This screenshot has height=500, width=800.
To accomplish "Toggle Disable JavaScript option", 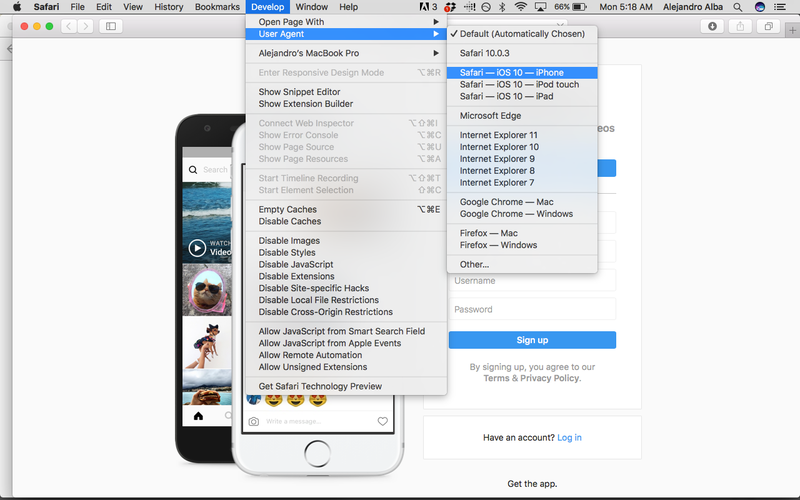I will [x=295, y=264].
